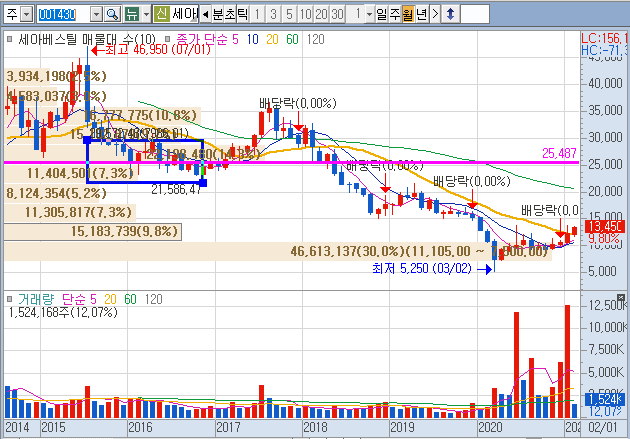Screen dimensions: 630x439
Task: Click the orange 20 price MA legend
Action: pyautogui.click(x=272, y=39)
